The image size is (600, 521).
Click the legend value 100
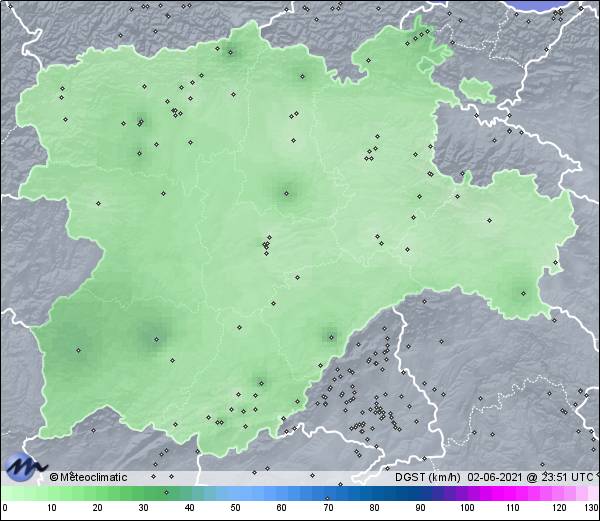[467, 508]
